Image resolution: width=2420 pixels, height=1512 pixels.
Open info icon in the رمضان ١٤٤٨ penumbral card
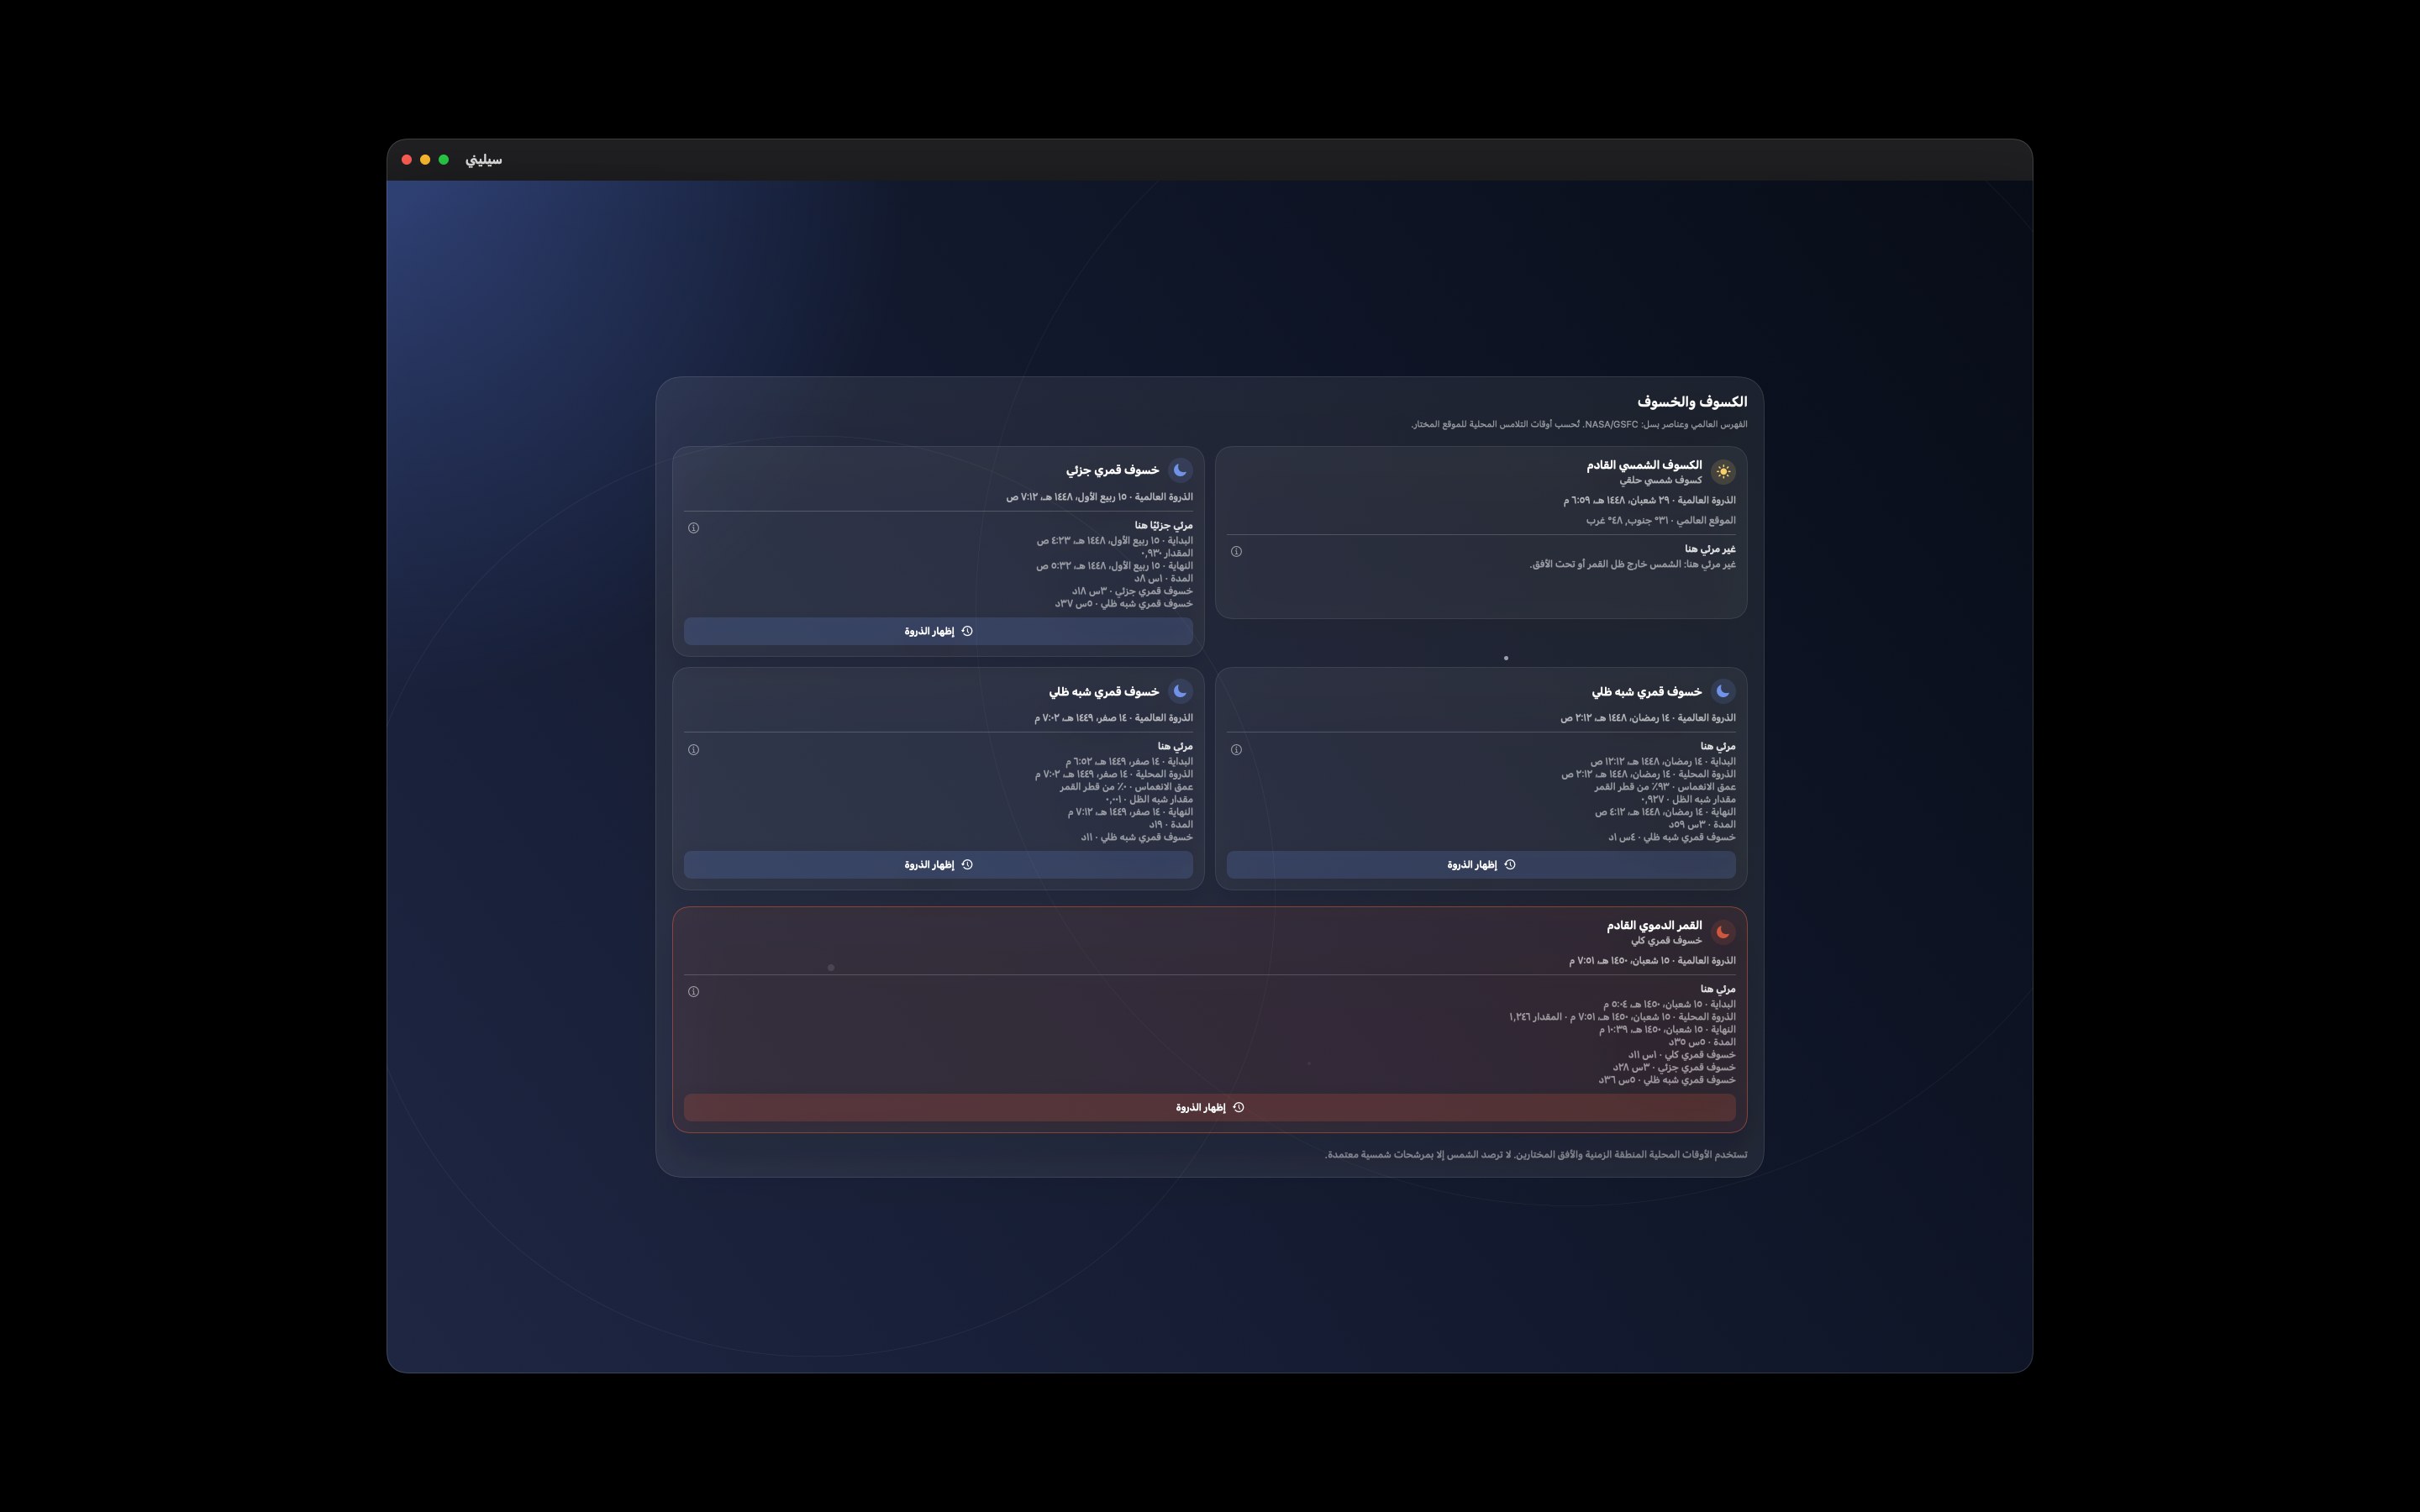(x=1236, y=750)
